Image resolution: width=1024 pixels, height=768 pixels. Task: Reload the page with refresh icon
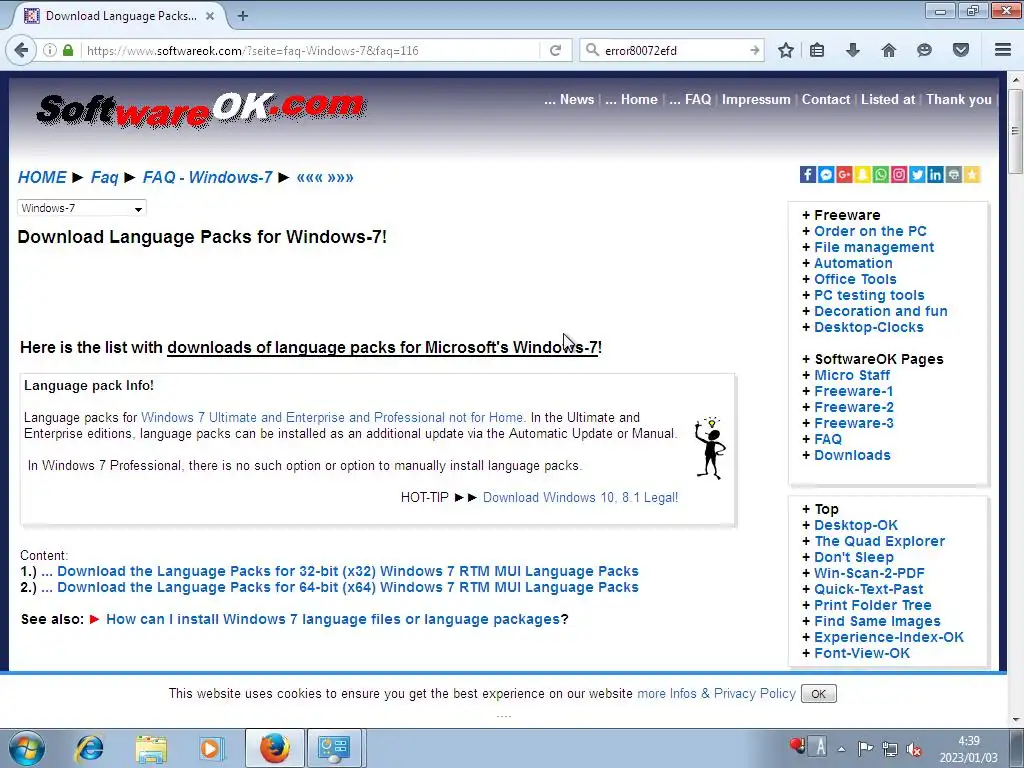(x=555, y=50)
